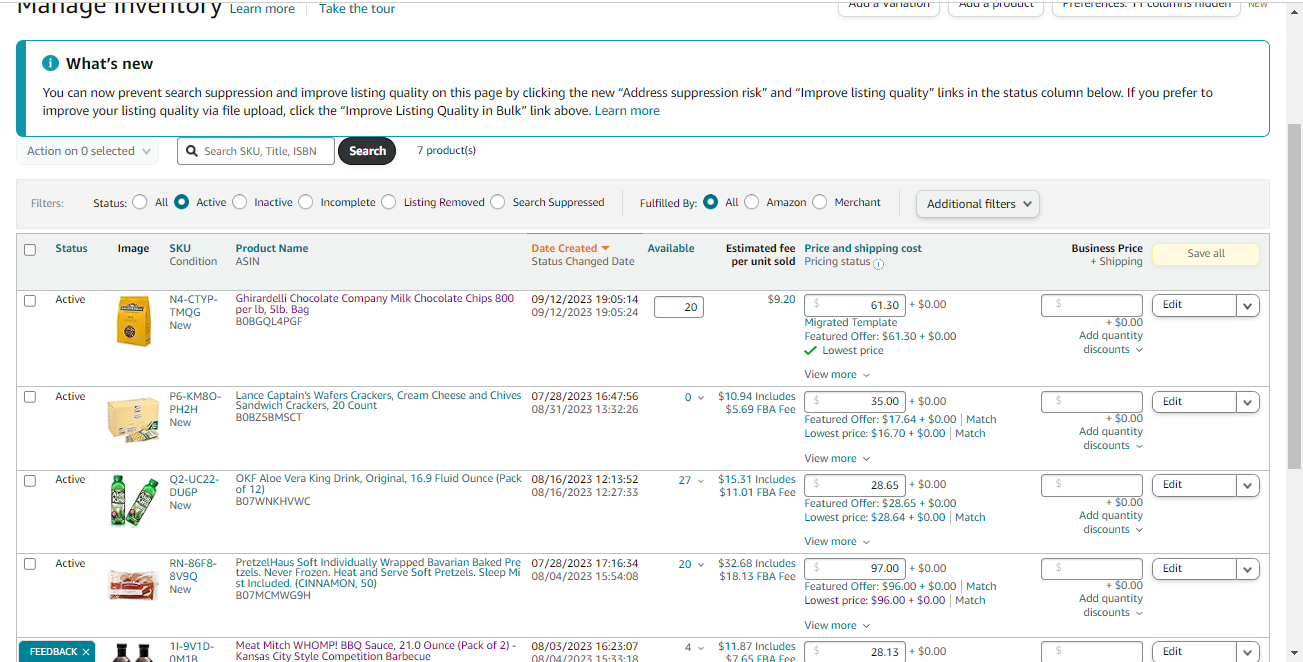
Task: Open the Action on 0 selected dropdown
Action: [88, 151]
